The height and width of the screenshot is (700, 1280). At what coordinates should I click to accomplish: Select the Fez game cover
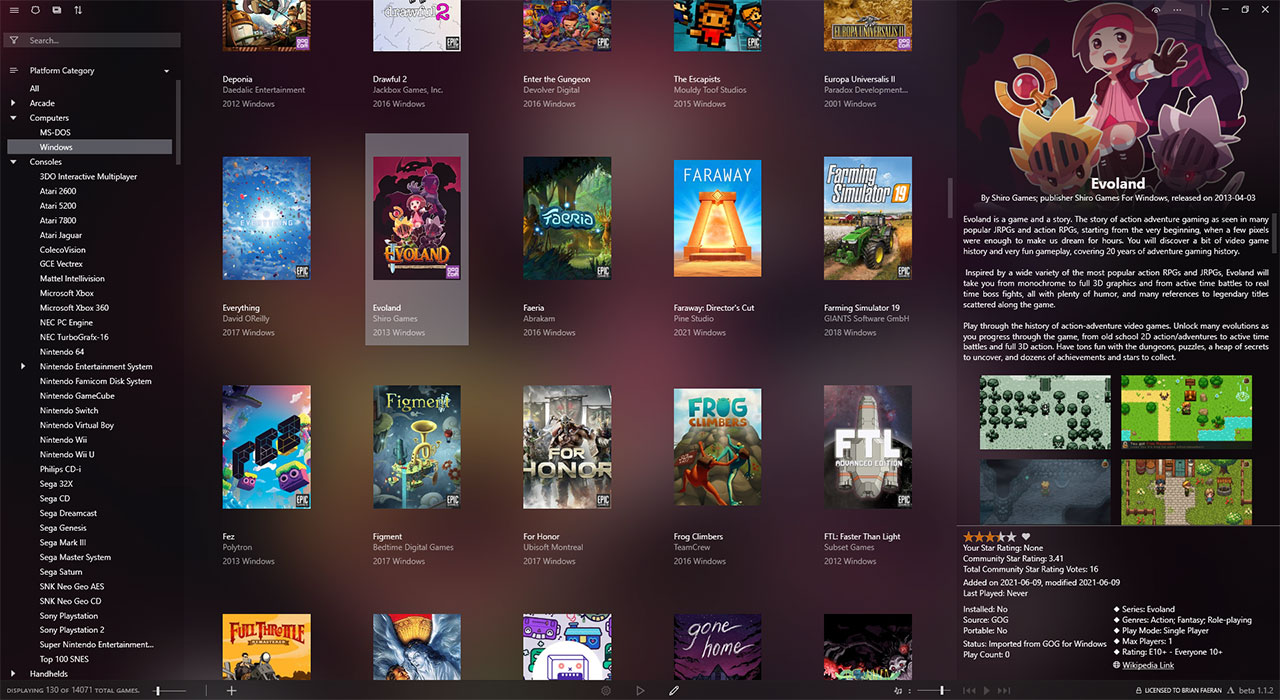pos(266,447)
